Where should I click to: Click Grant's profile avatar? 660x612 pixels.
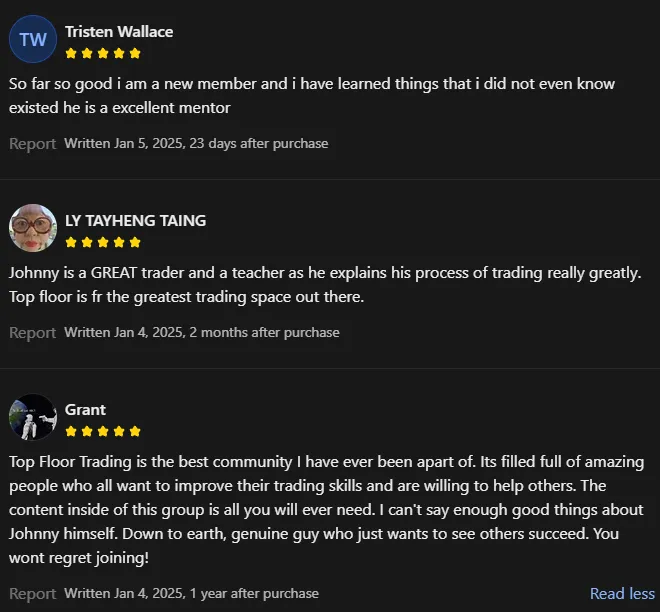(33, 417)
